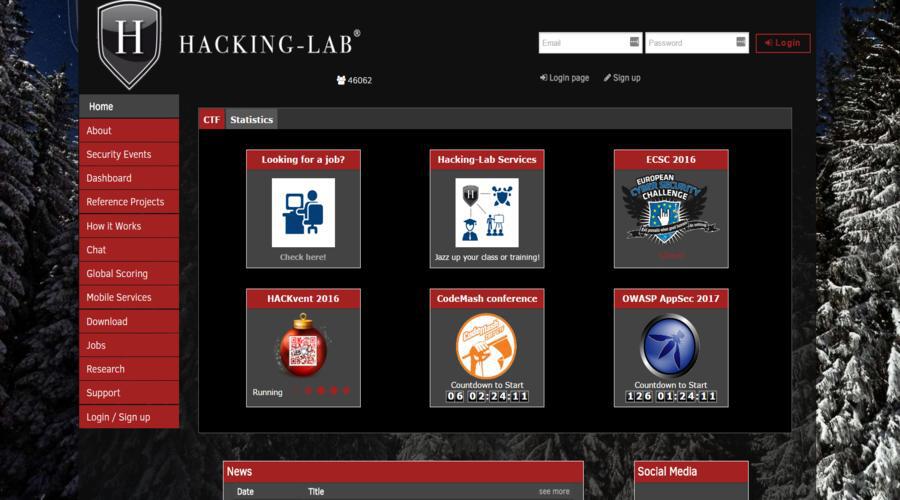Image resolution: width=900 pixels, height=500 pixels.
Task: Click the Hacking-Lab shield logo
Action: click(129, 44)
